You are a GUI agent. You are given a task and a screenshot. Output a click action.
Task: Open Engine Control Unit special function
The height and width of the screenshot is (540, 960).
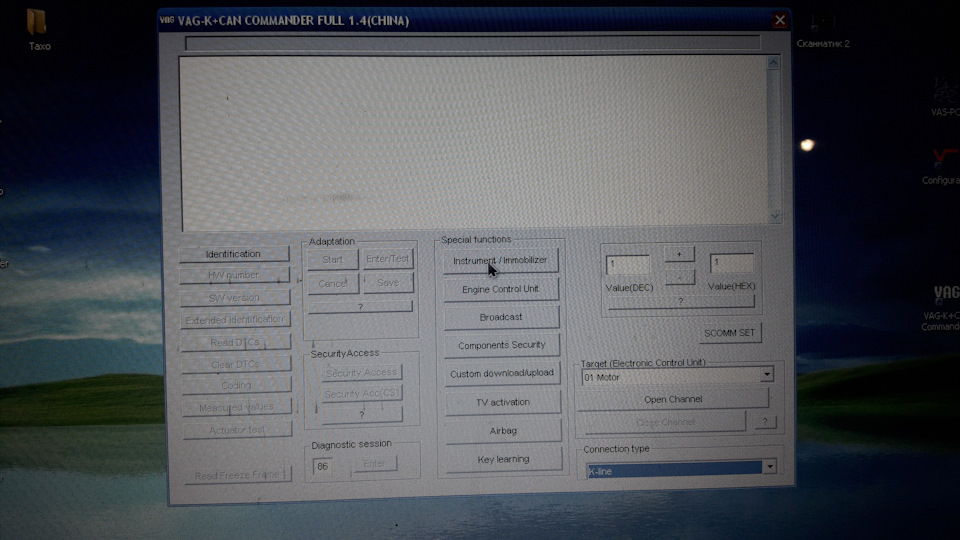tap(501, 289)
